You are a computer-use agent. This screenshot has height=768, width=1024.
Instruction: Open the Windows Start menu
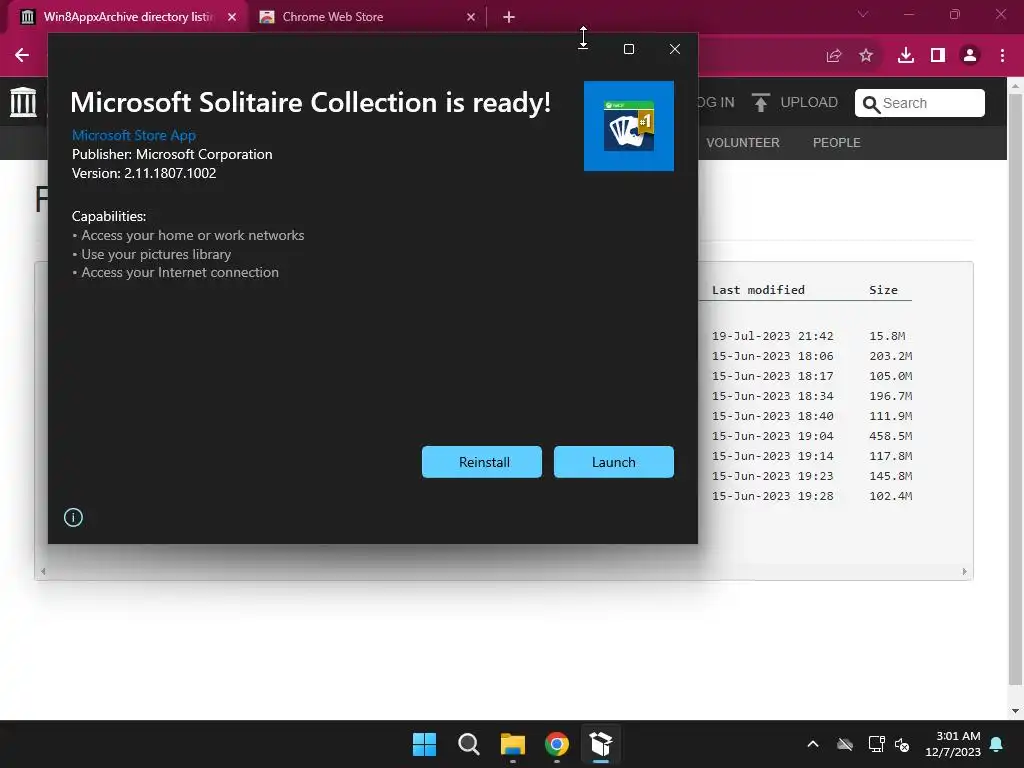click(x=424, y=744)
